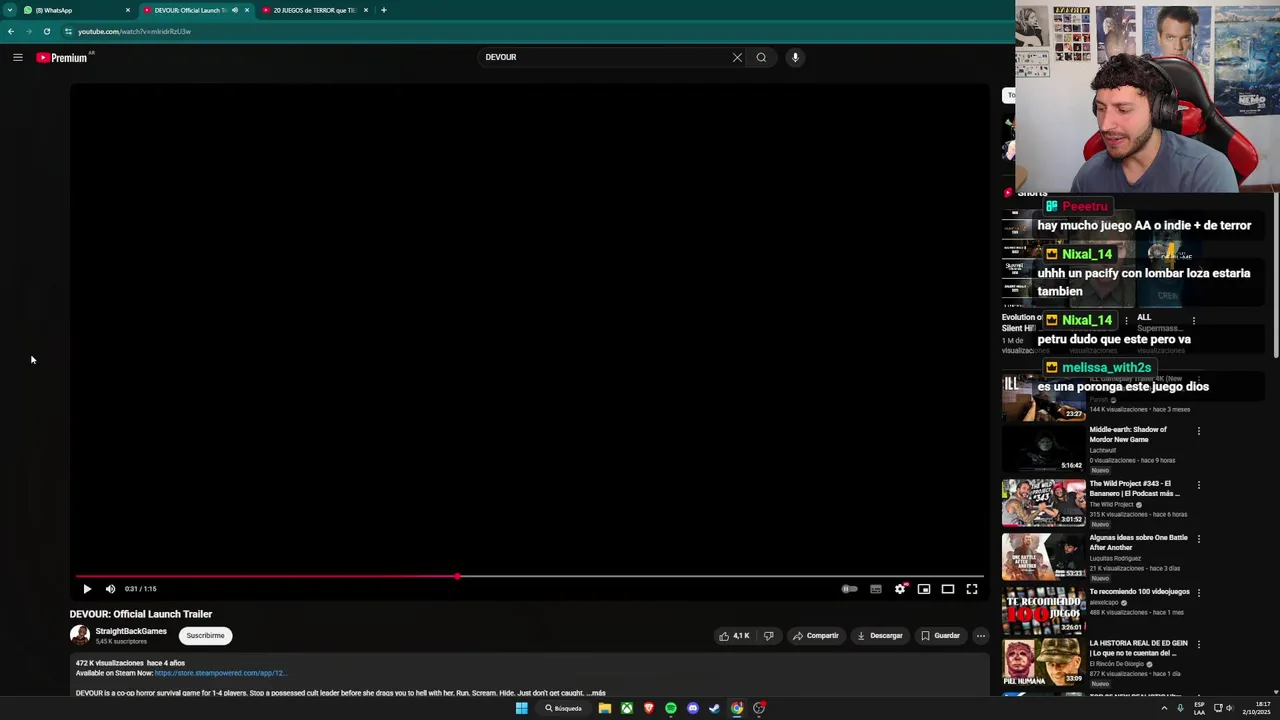Run the search with the magnifier button
Screen dimensions: 1280x720
[x=761, y=57]
